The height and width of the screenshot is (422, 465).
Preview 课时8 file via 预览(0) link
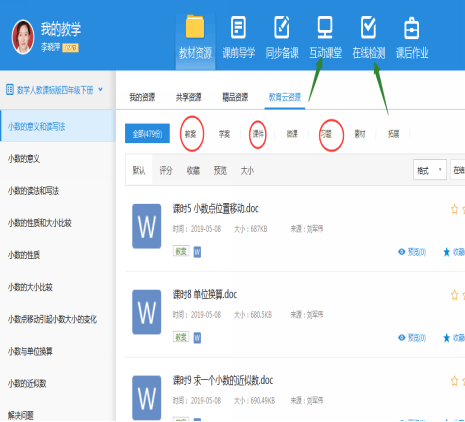(x=412, y=338)
